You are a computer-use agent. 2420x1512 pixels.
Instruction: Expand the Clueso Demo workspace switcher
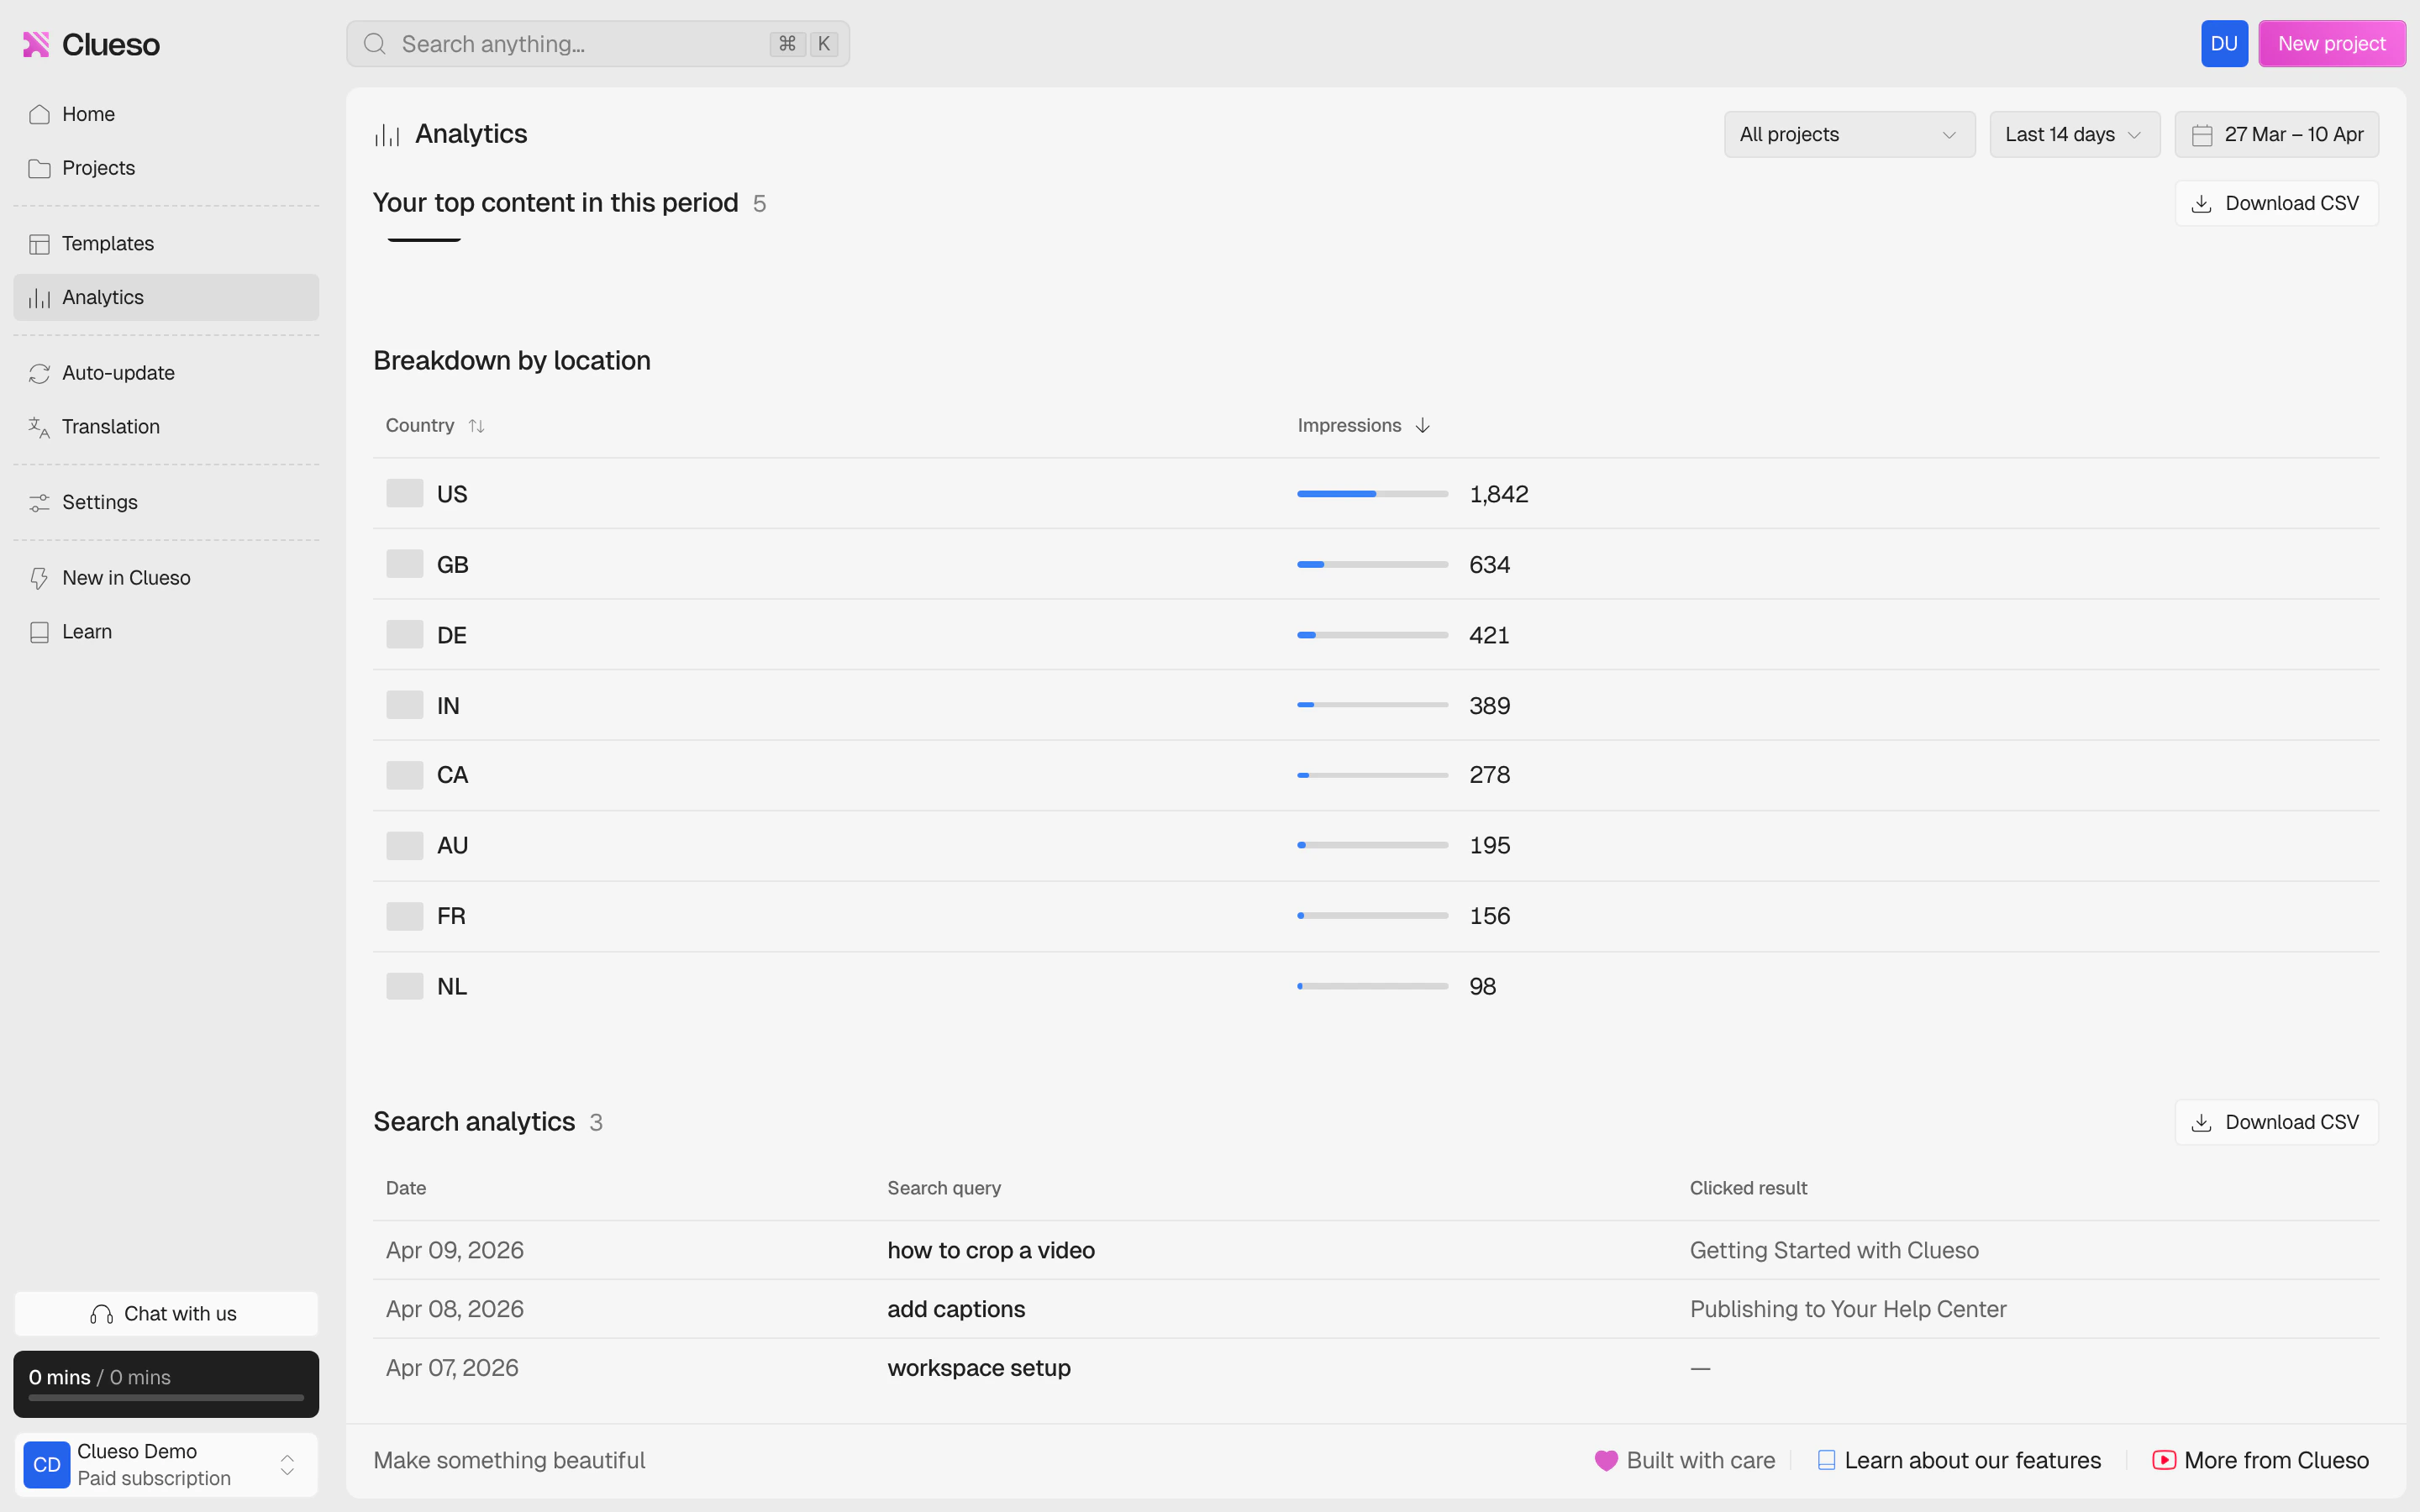pos(287,1465)
